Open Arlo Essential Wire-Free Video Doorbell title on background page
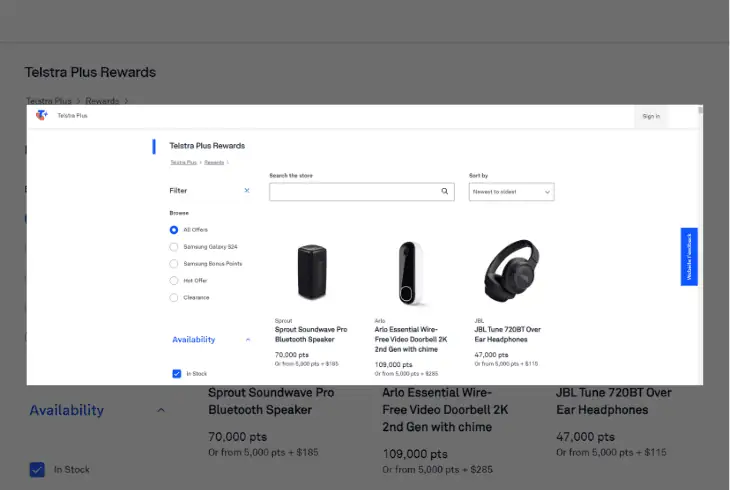 click(x=445, y=410)
